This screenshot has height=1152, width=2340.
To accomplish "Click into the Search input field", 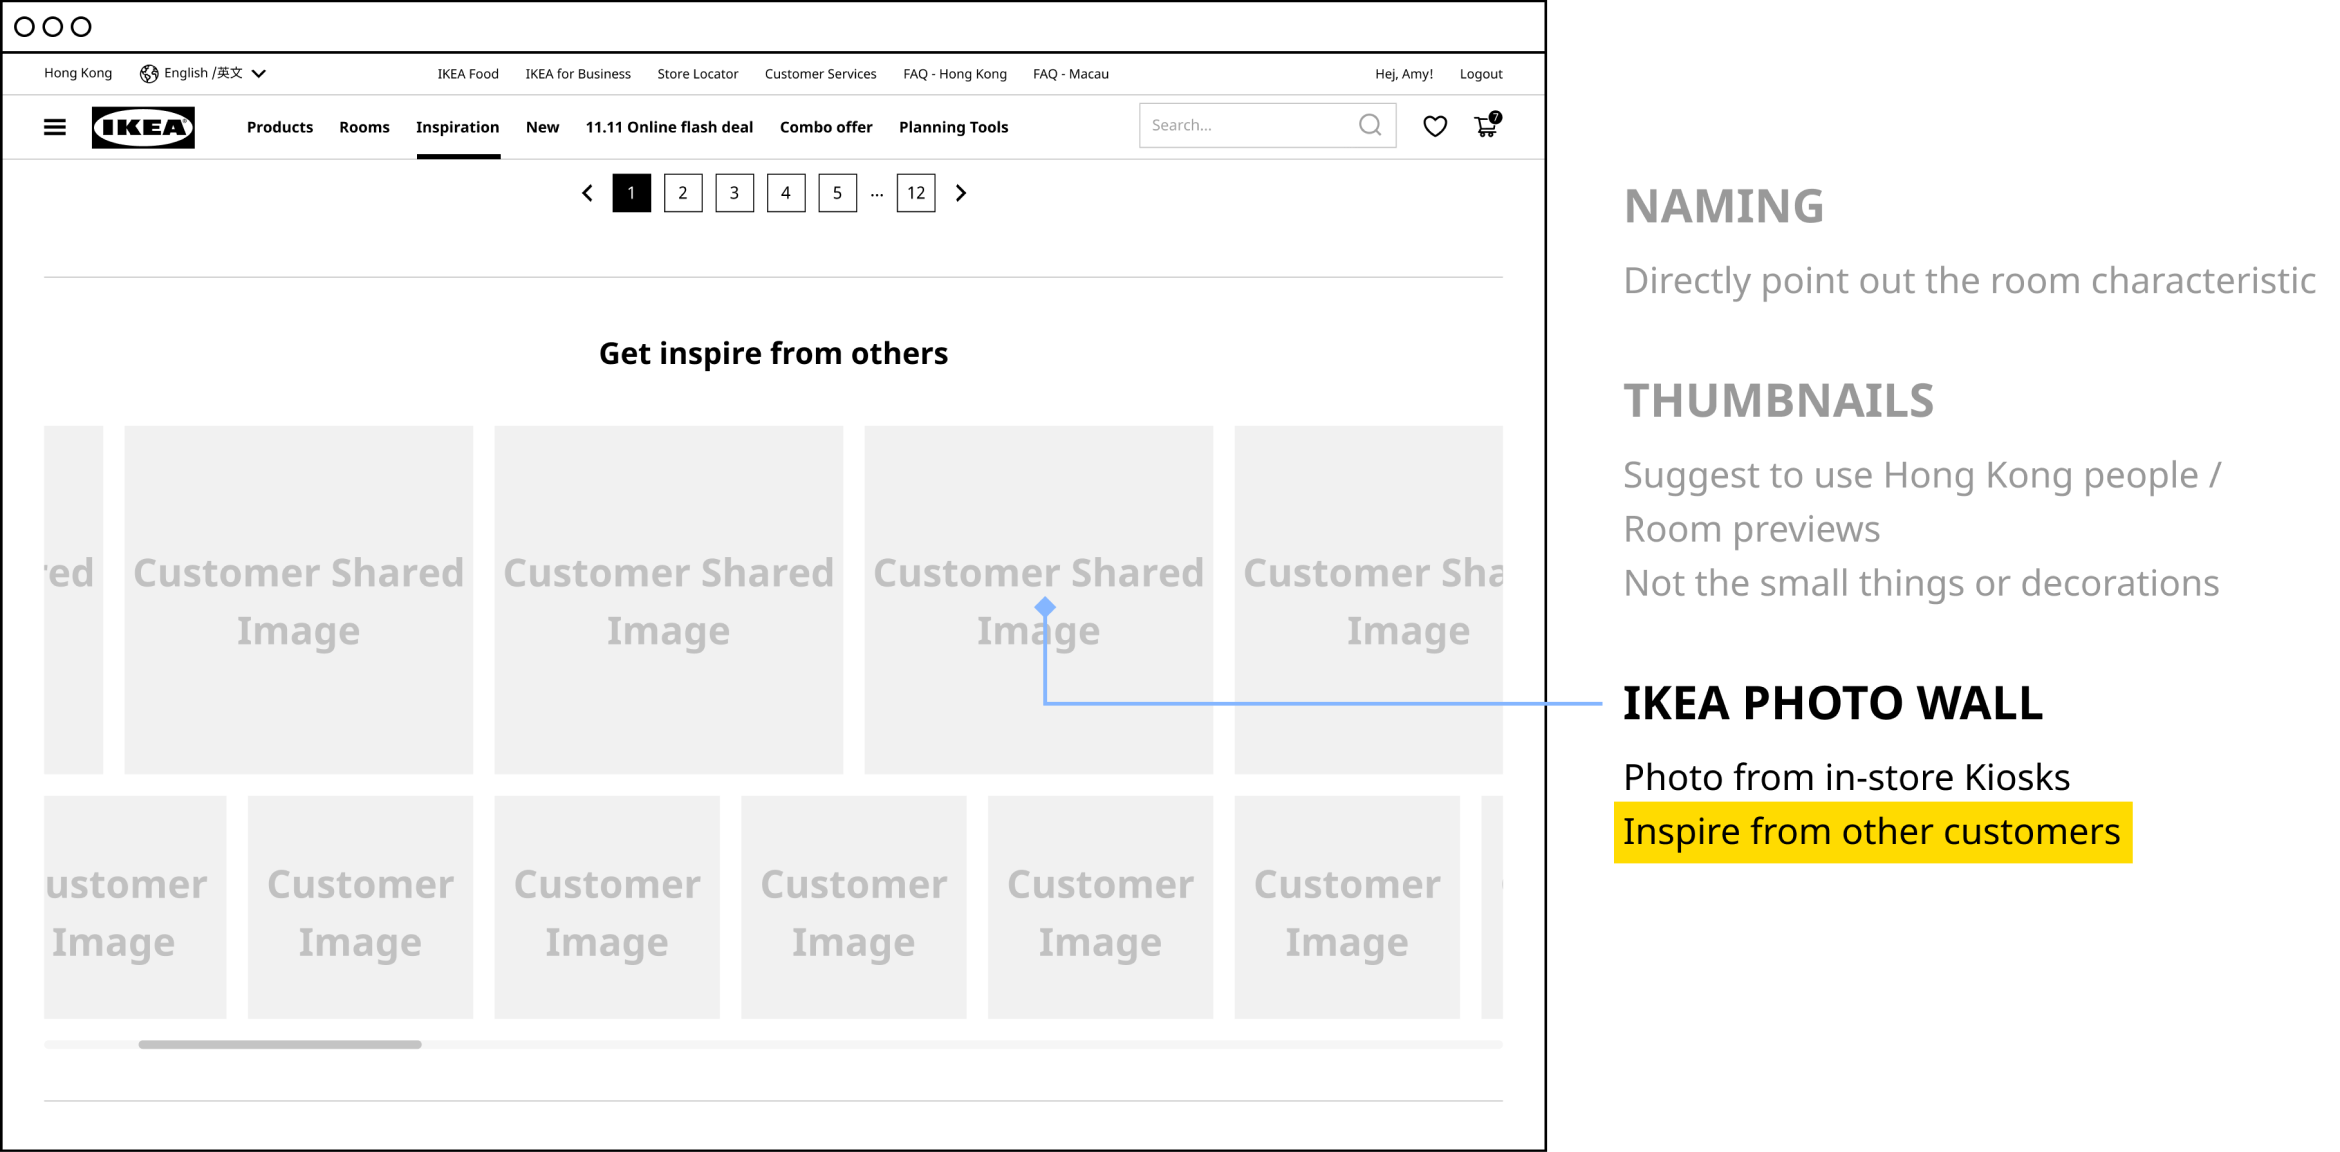I will 1245,125.
